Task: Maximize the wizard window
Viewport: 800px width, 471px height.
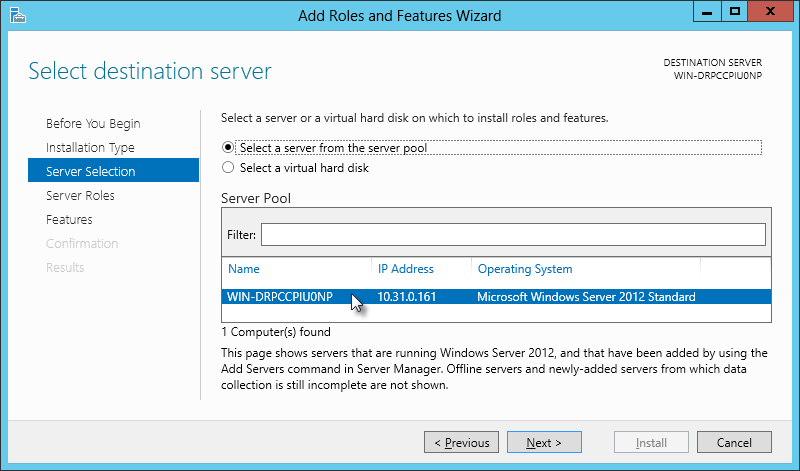Action: (x=735, y=12)
